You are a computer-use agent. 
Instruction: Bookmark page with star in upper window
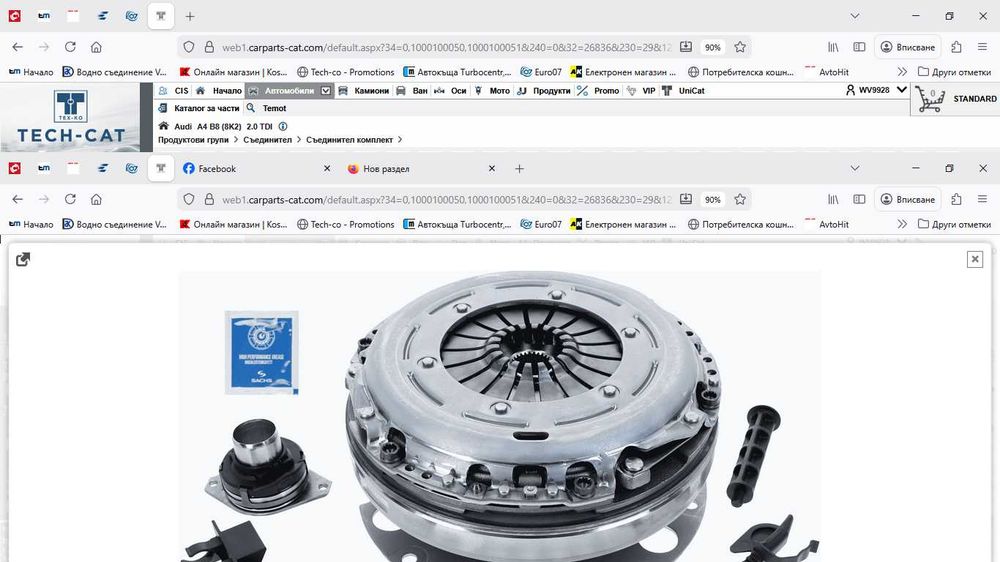[740, 47]
